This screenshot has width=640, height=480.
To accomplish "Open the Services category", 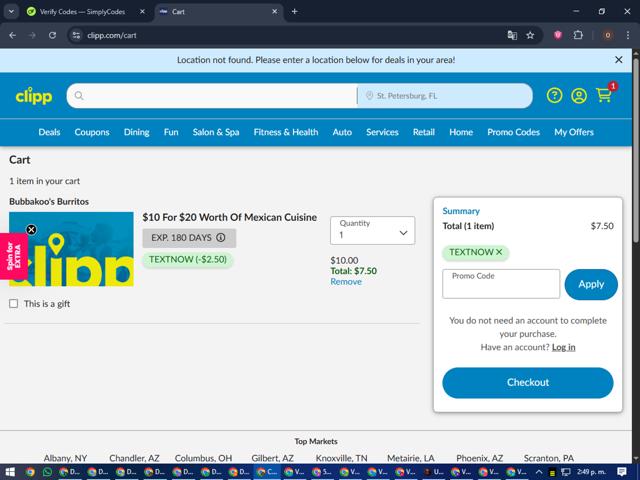I will click(382, 132).
